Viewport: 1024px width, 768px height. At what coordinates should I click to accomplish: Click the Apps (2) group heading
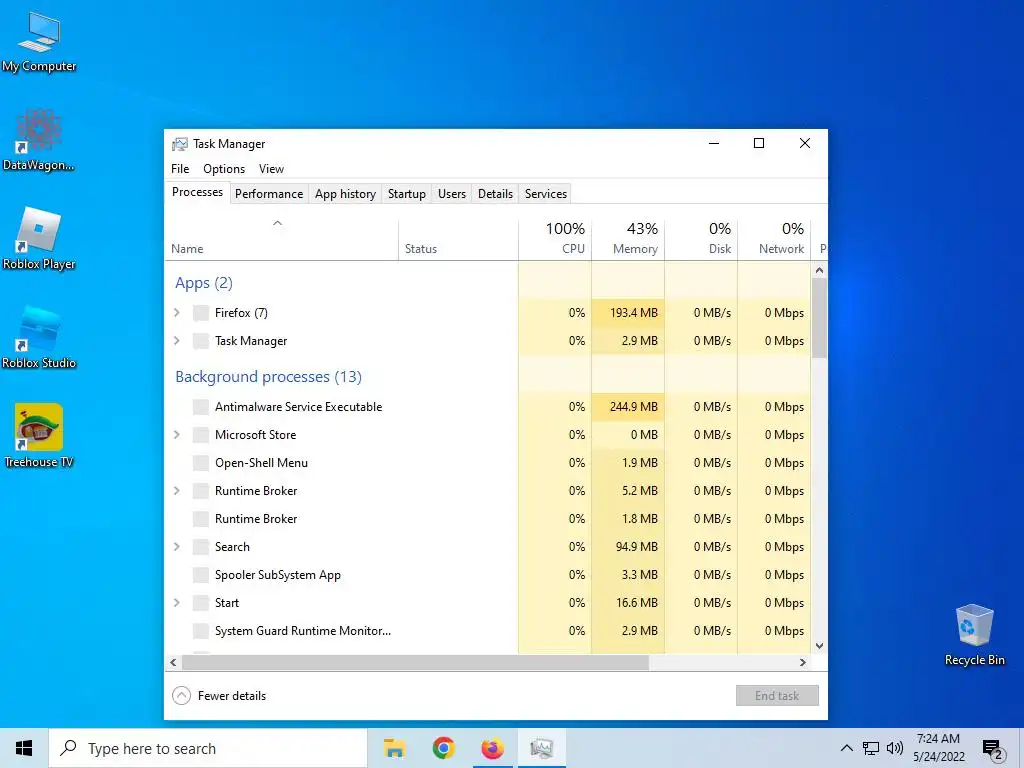[204, 283]
